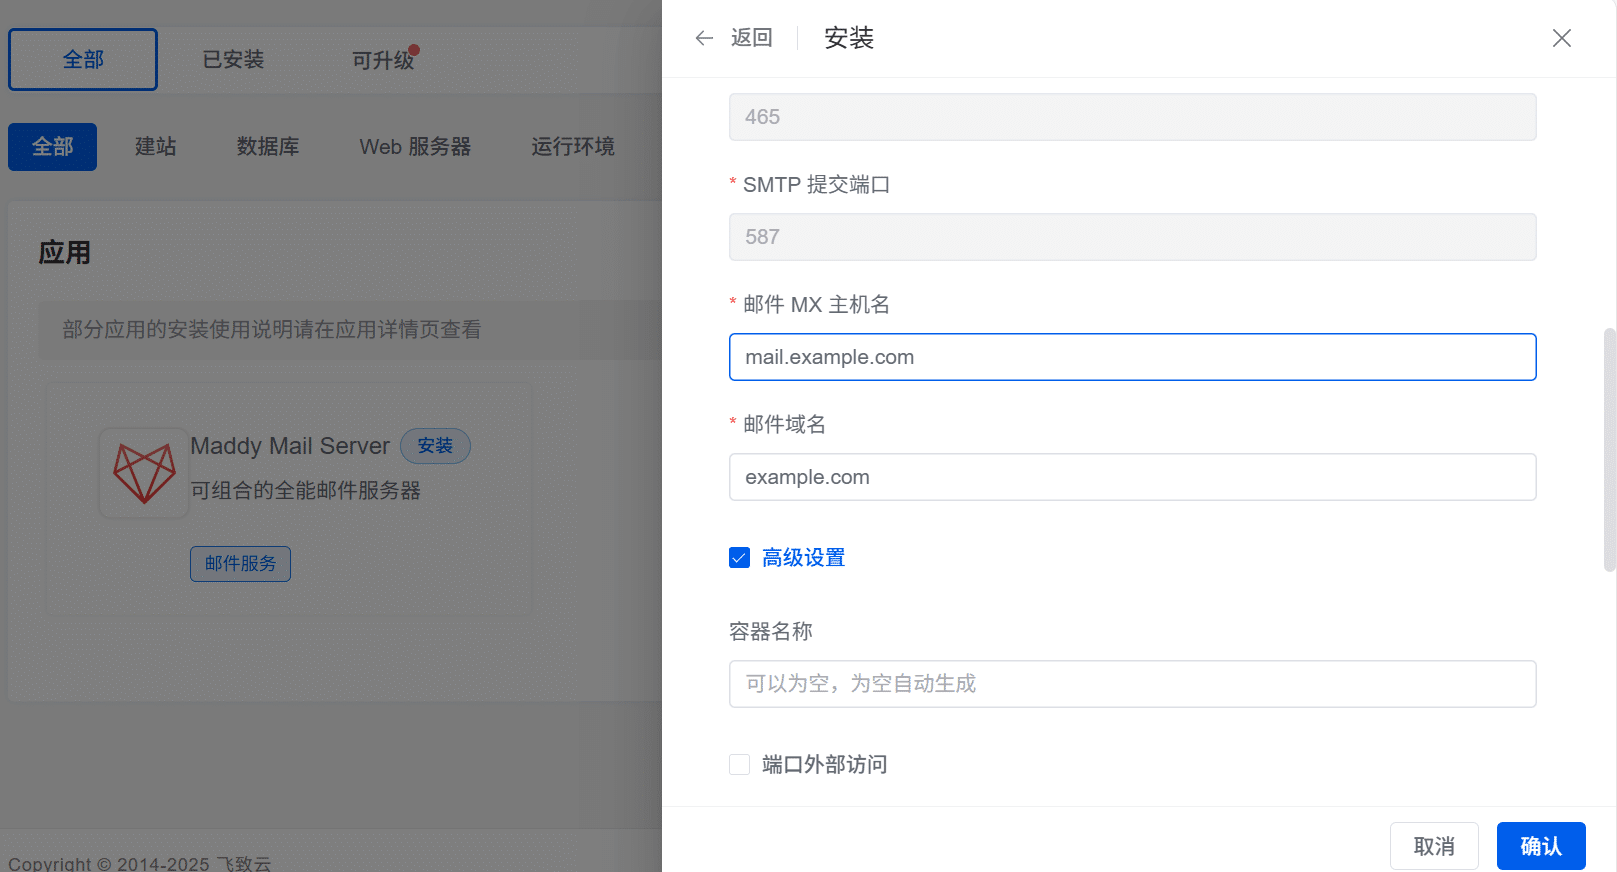The height and width of the screenshot is (872, 1617).
Task: Click the back arrow icon
Action: tap(704, 38)
